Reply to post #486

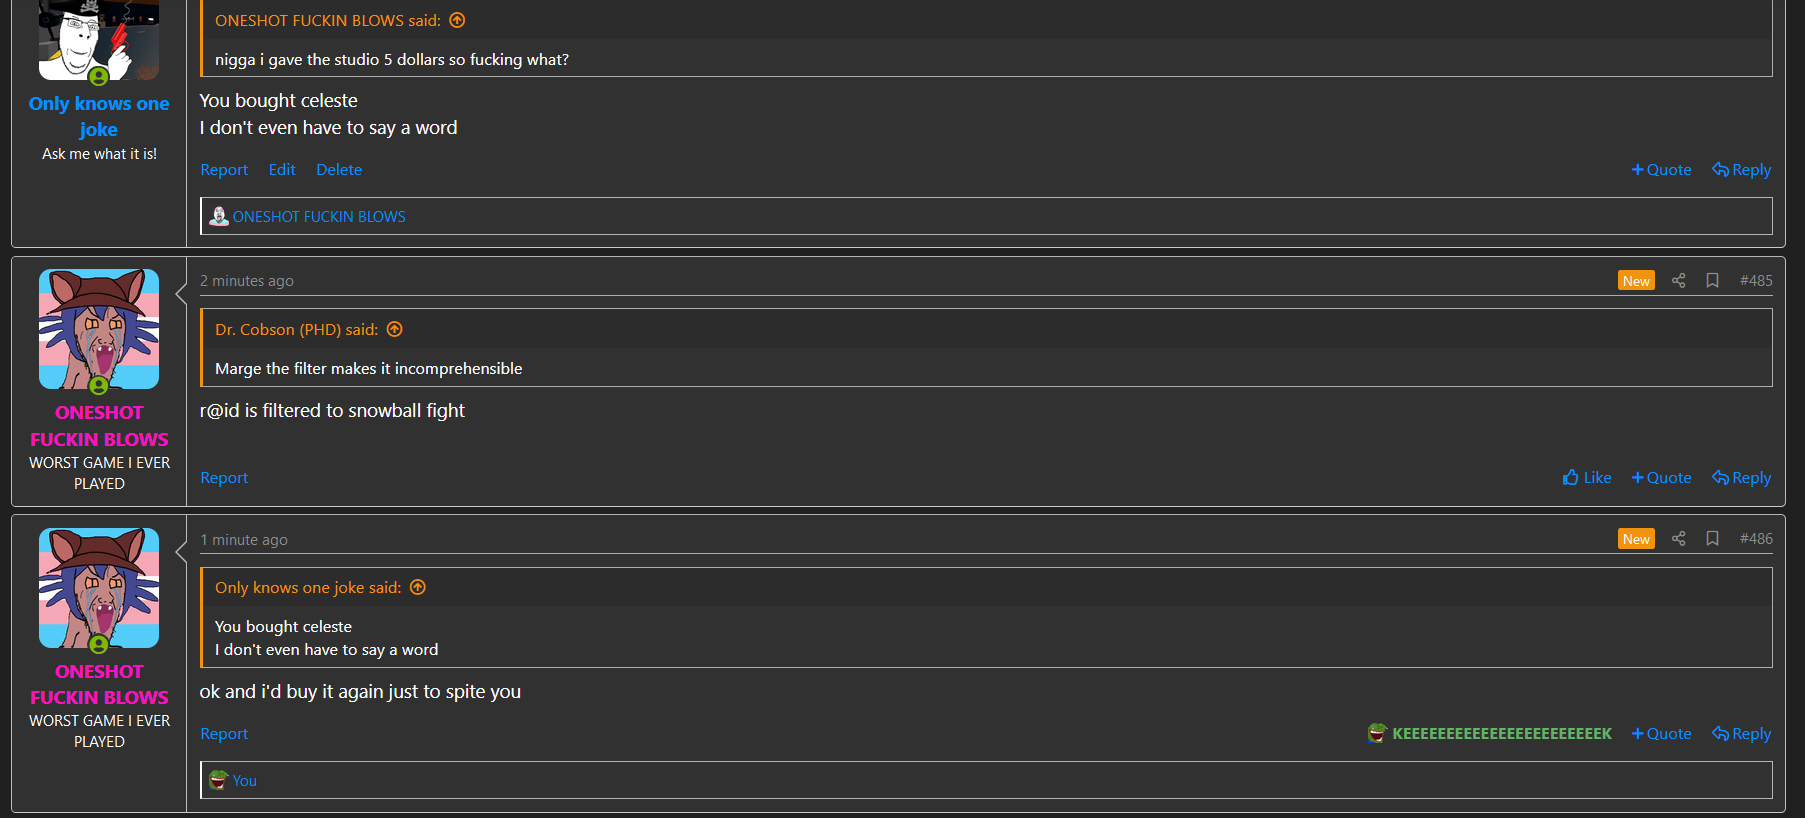click(x=1741, y=733)
